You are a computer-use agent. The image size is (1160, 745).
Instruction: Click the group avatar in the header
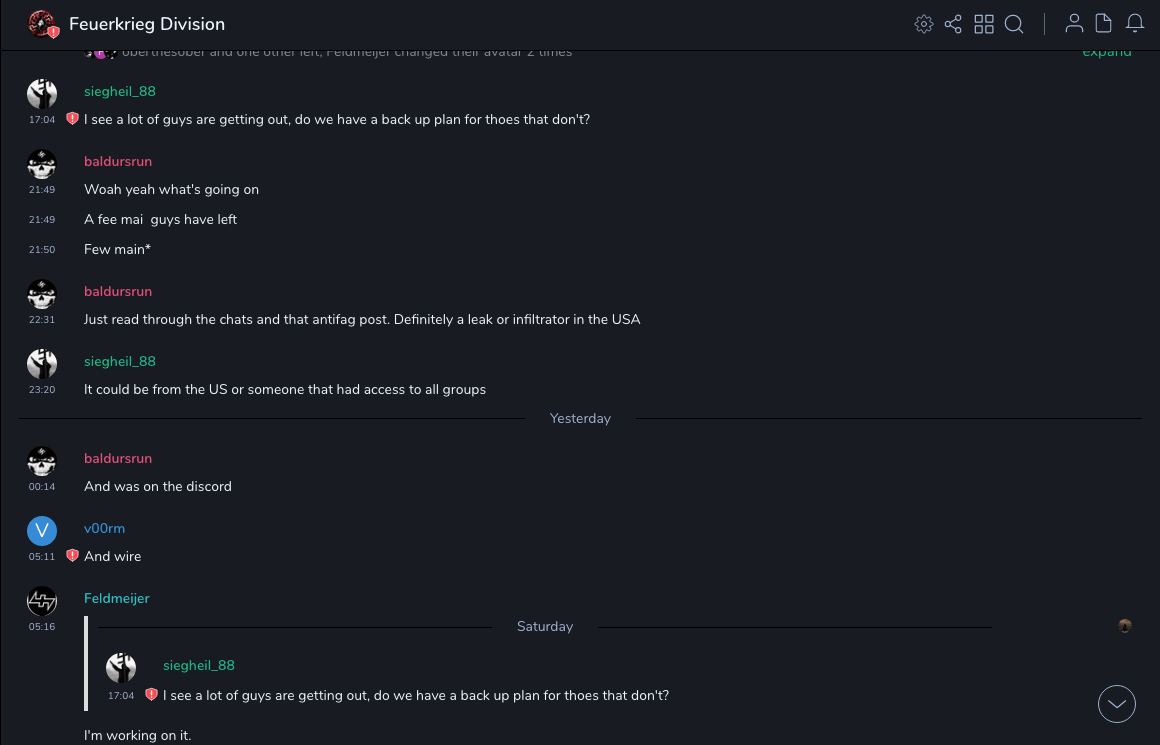coord(41,23)
